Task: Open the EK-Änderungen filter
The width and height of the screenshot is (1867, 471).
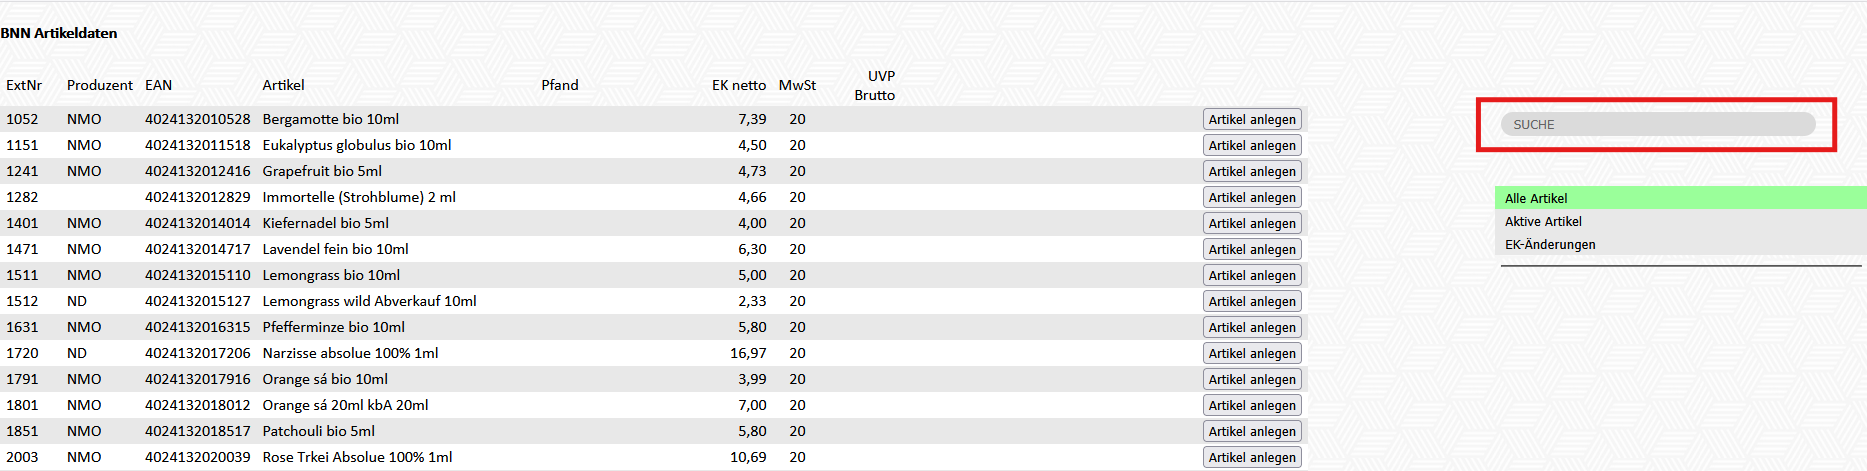Action: (1550, 244)
